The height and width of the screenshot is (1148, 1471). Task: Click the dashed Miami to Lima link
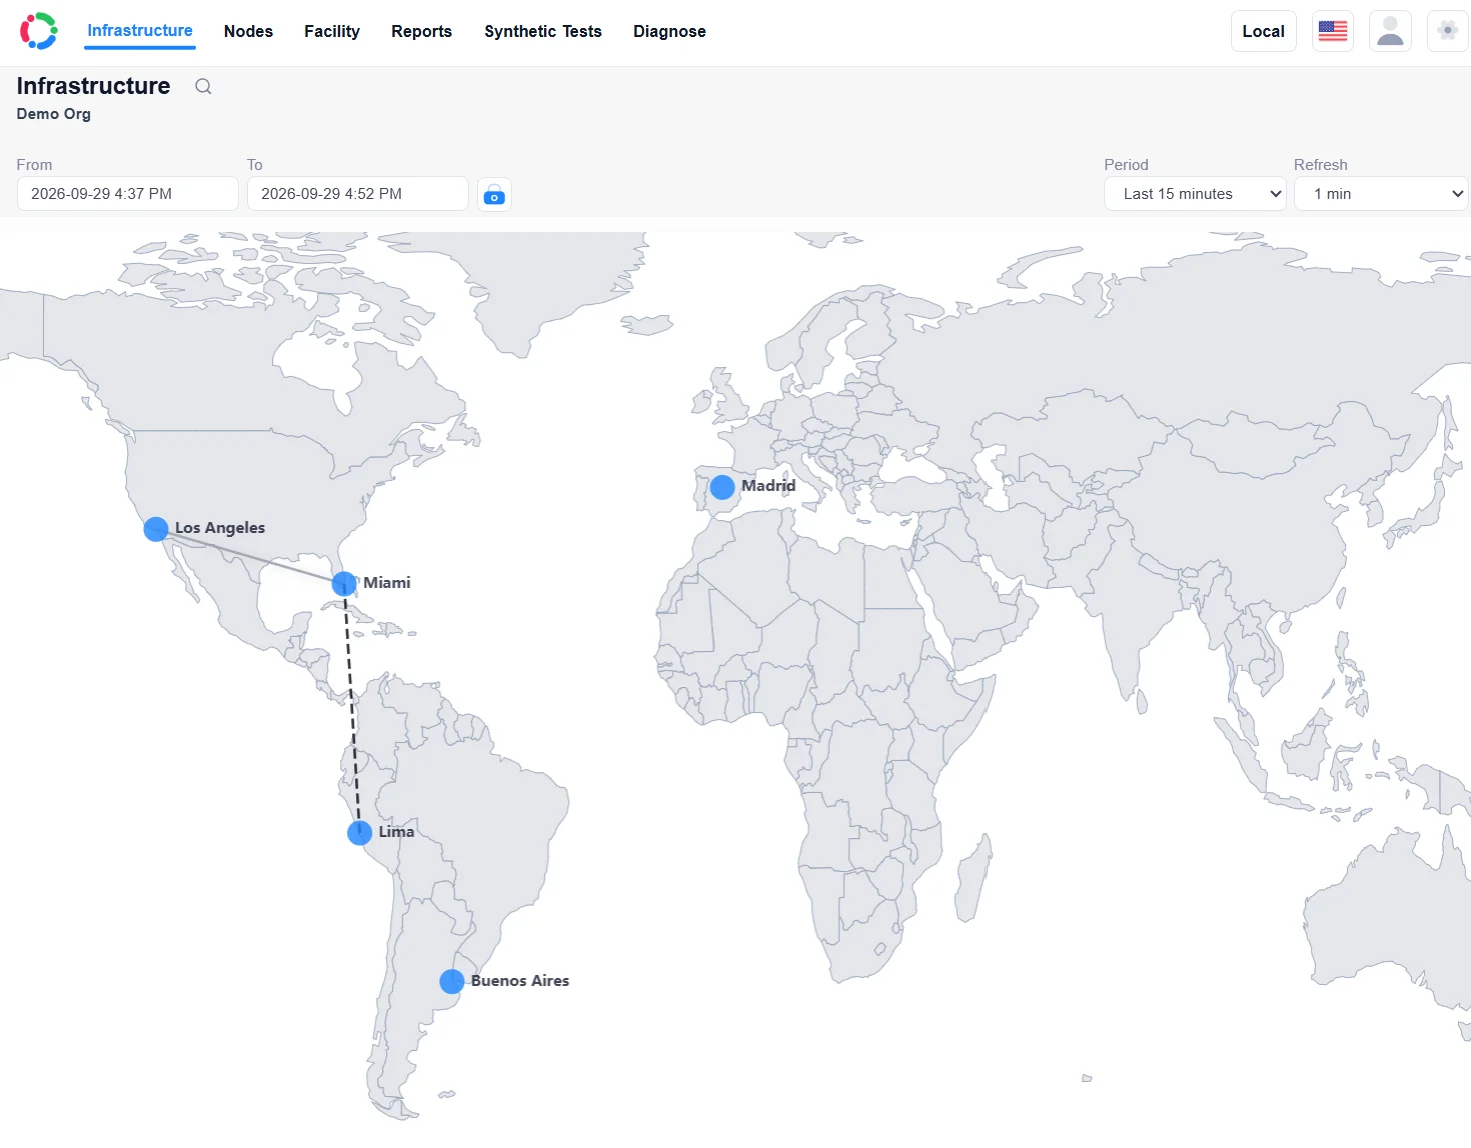(352, 708)
